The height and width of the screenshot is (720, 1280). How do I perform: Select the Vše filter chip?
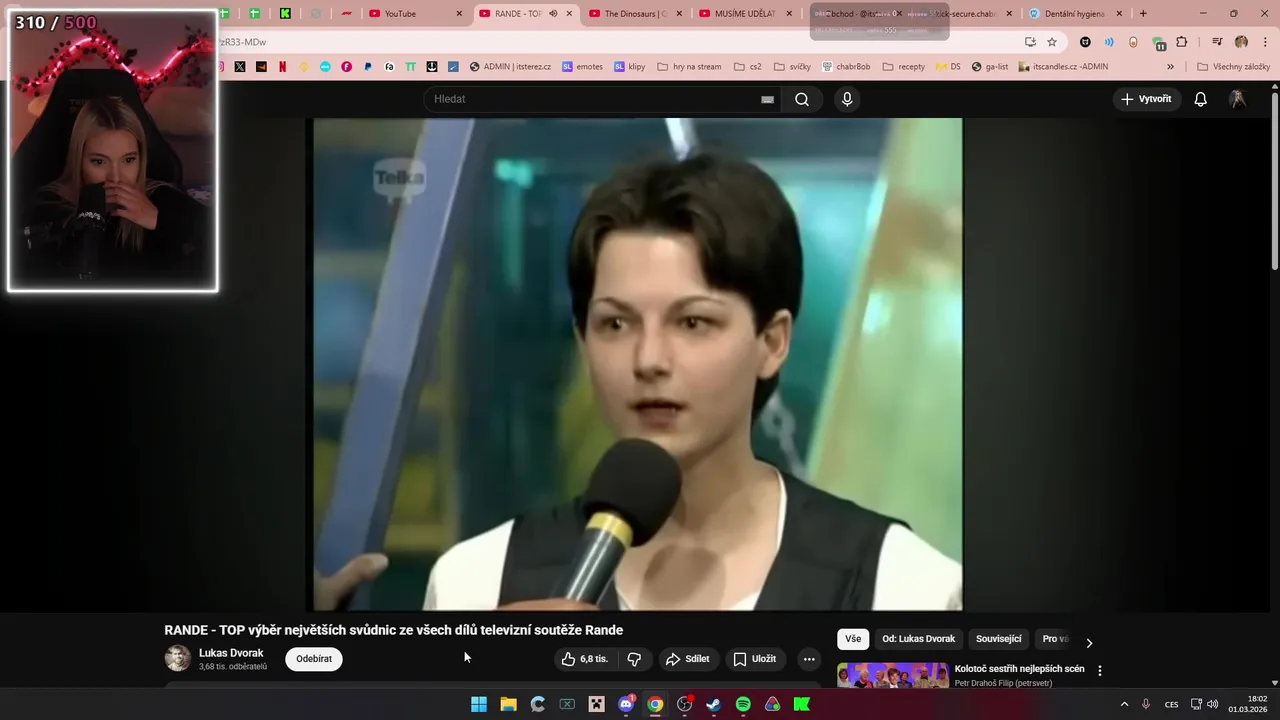(x=853, y=639)
